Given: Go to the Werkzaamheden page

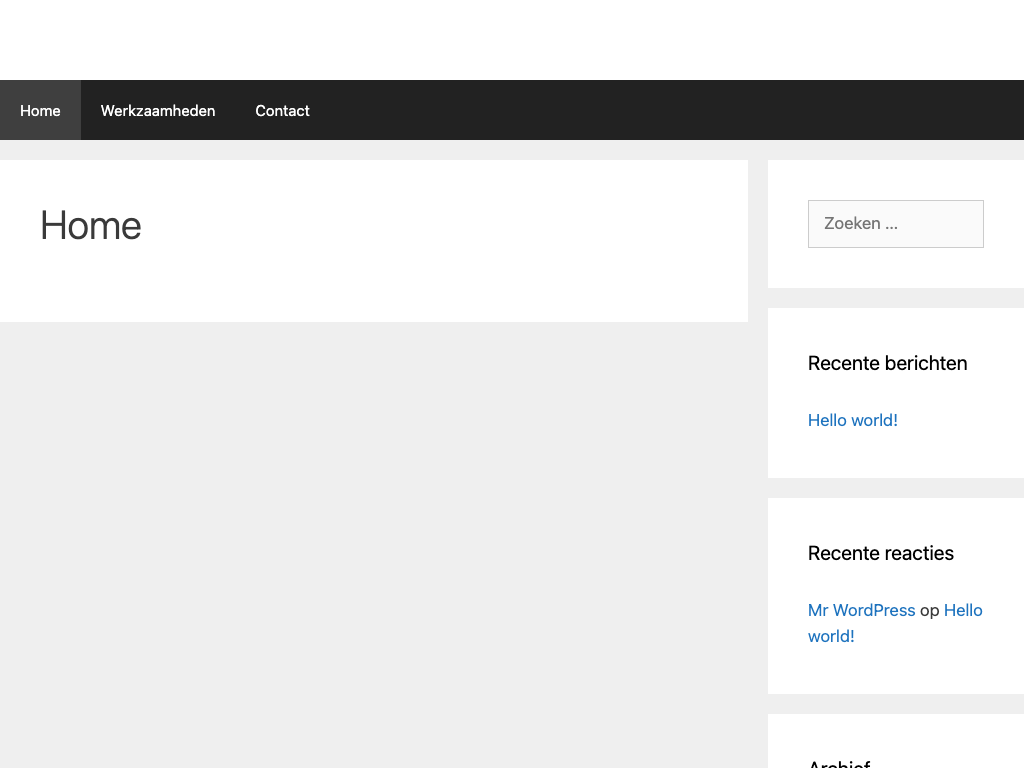Looking at the screenshot, I should point(158,111).
